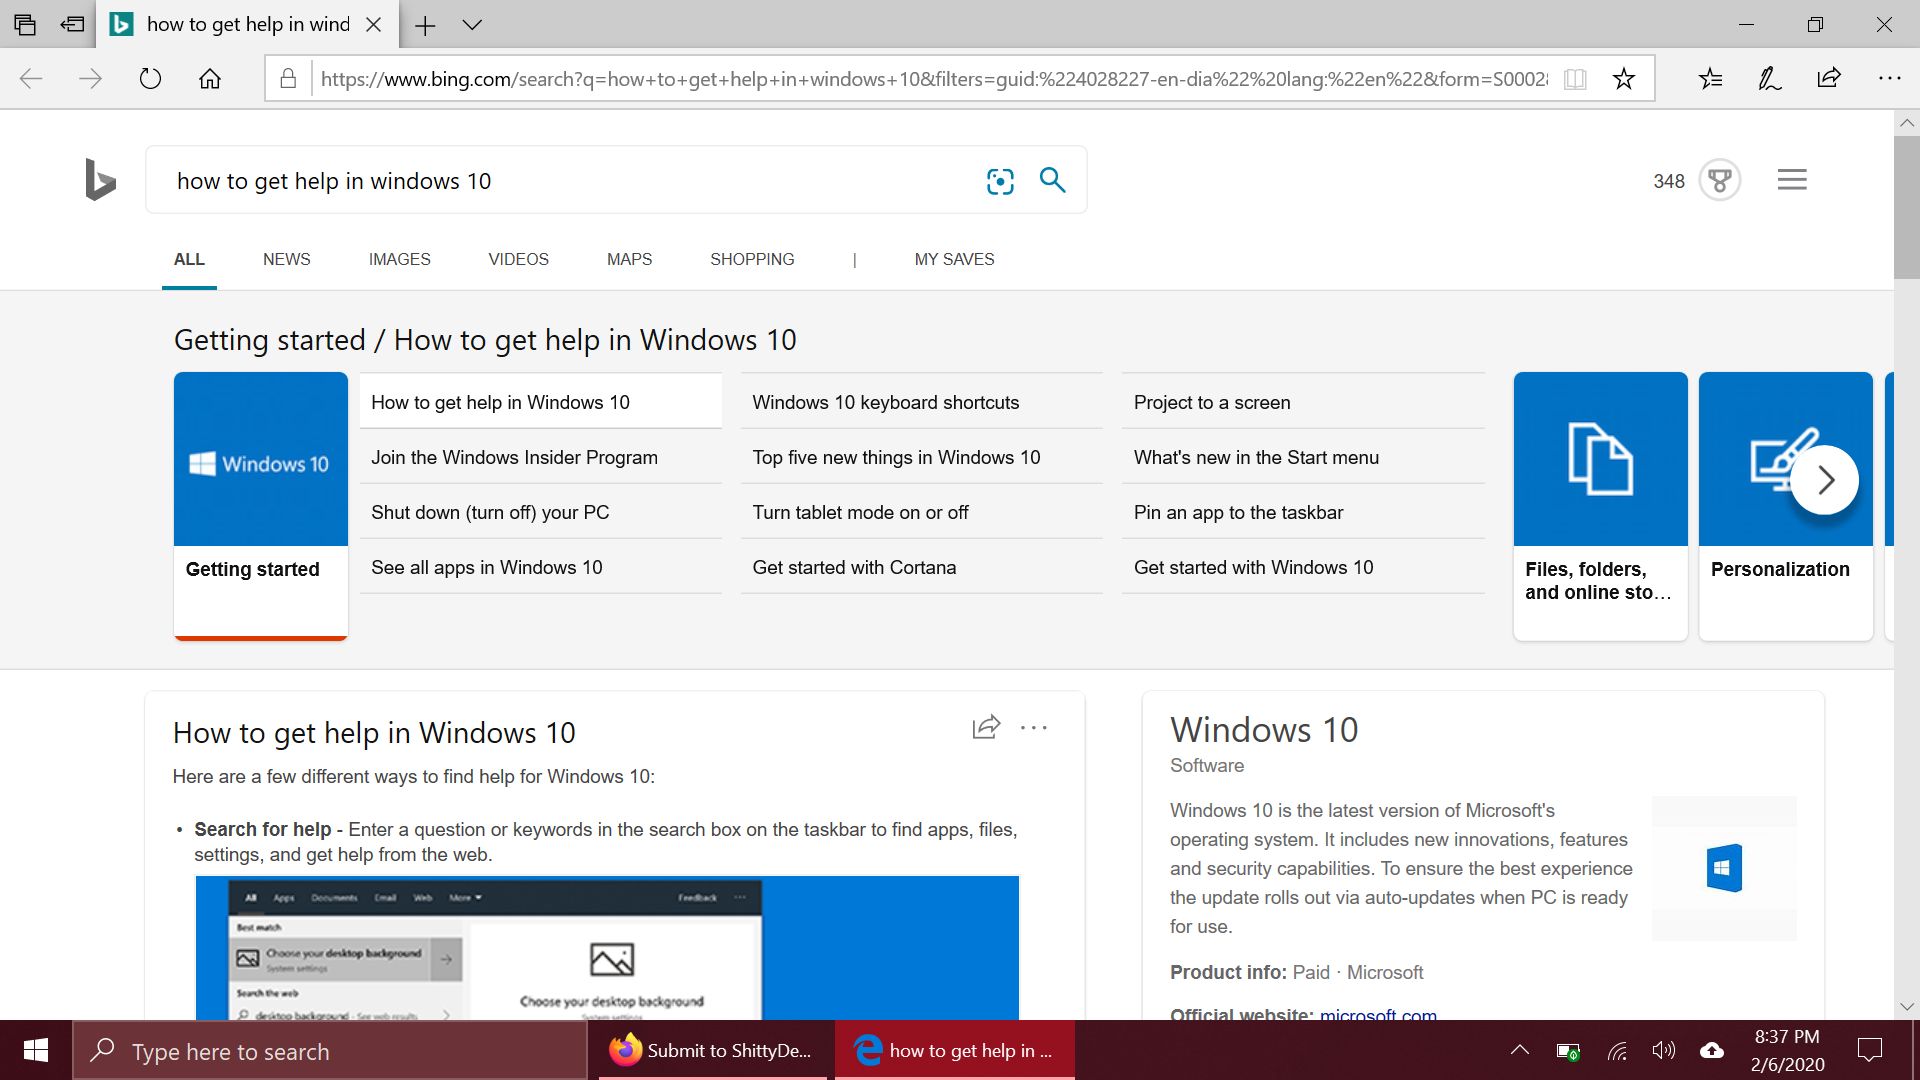Open the microsoft.com official website link
The height and width of the screenshot is (1080, 1920).
pyautogui.click(x=1377, y=1015)
